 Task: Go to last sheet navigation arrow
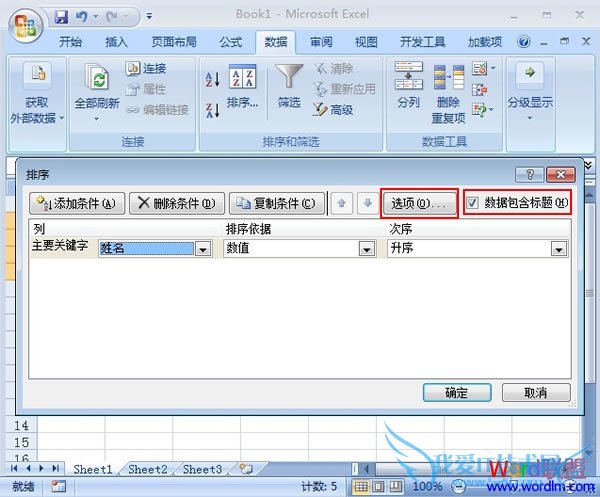55,468
